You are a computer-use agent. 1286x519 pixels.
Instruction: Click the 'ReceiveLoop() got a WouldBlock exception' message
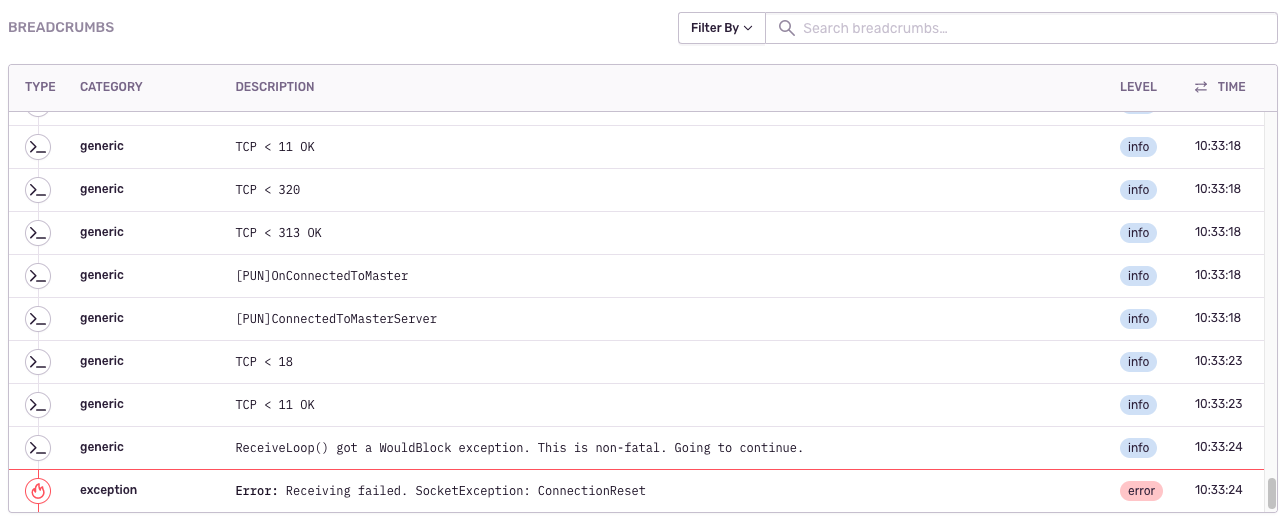coord(520,448)
